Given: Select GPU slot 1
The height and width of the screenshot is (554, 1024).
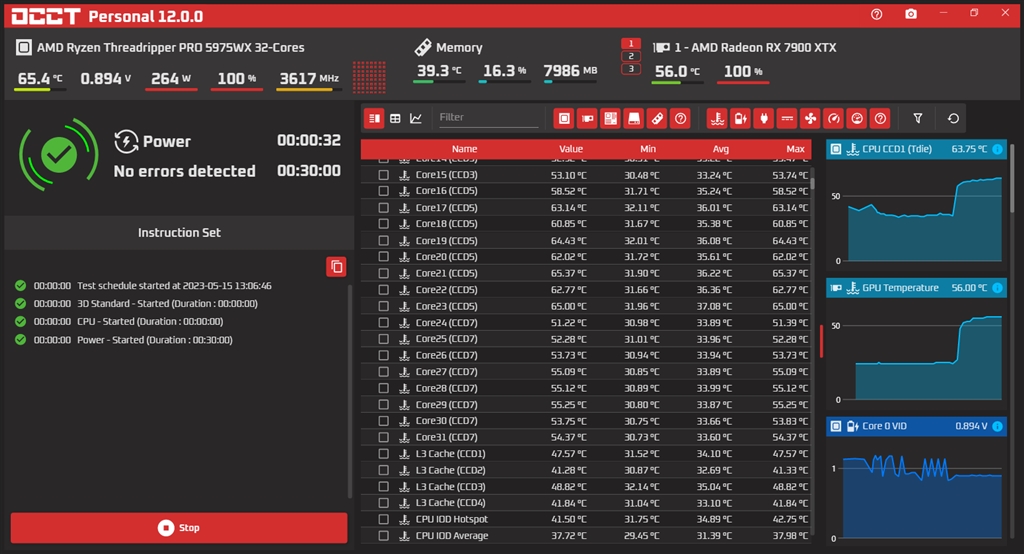Looking at the screenshot, I should coord(631,43).
